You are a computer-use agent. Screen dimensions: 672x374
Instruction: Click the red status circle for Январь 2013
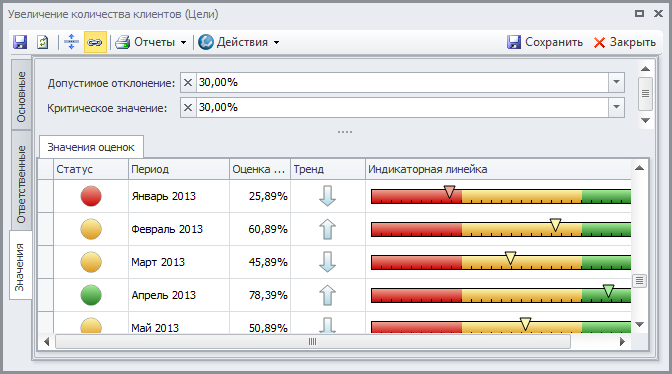[91, 196]
